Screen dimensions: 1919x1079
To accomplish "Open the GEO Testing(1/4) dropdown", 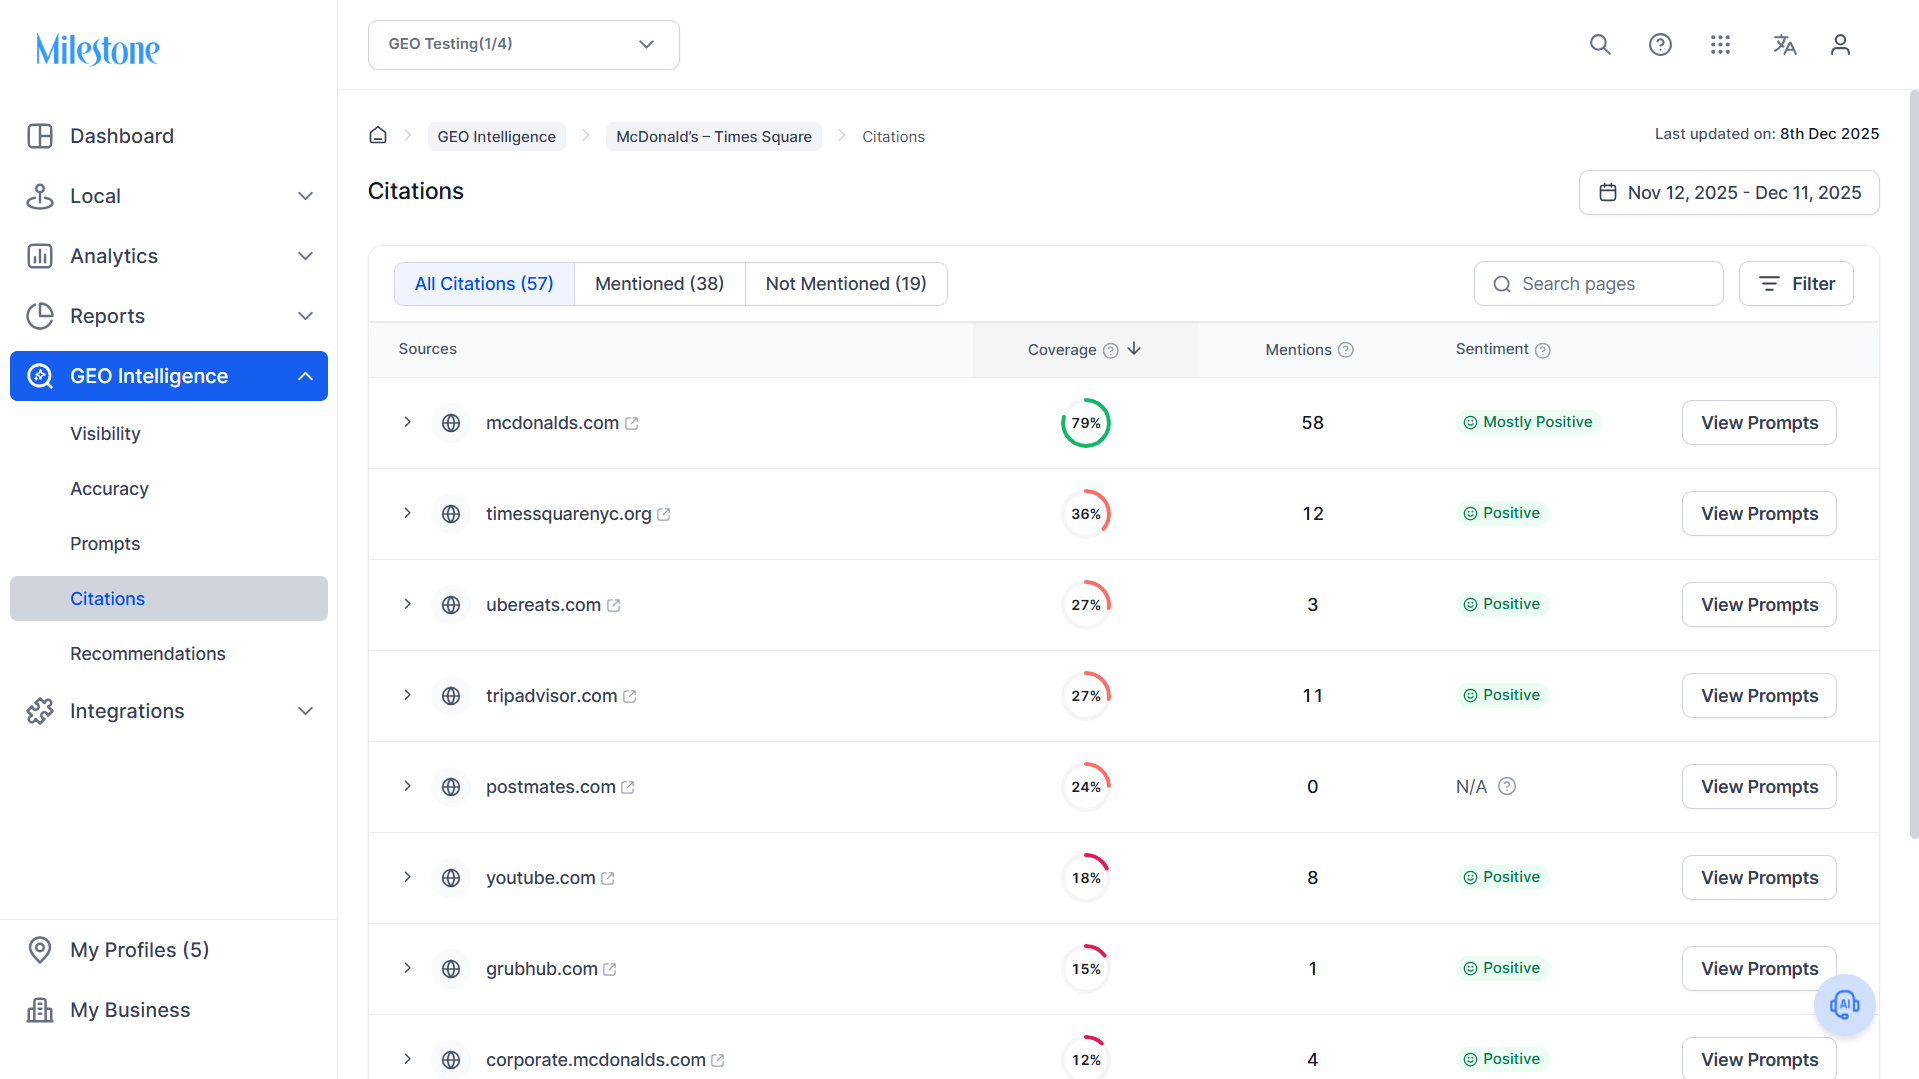I will tap(524, 45).
